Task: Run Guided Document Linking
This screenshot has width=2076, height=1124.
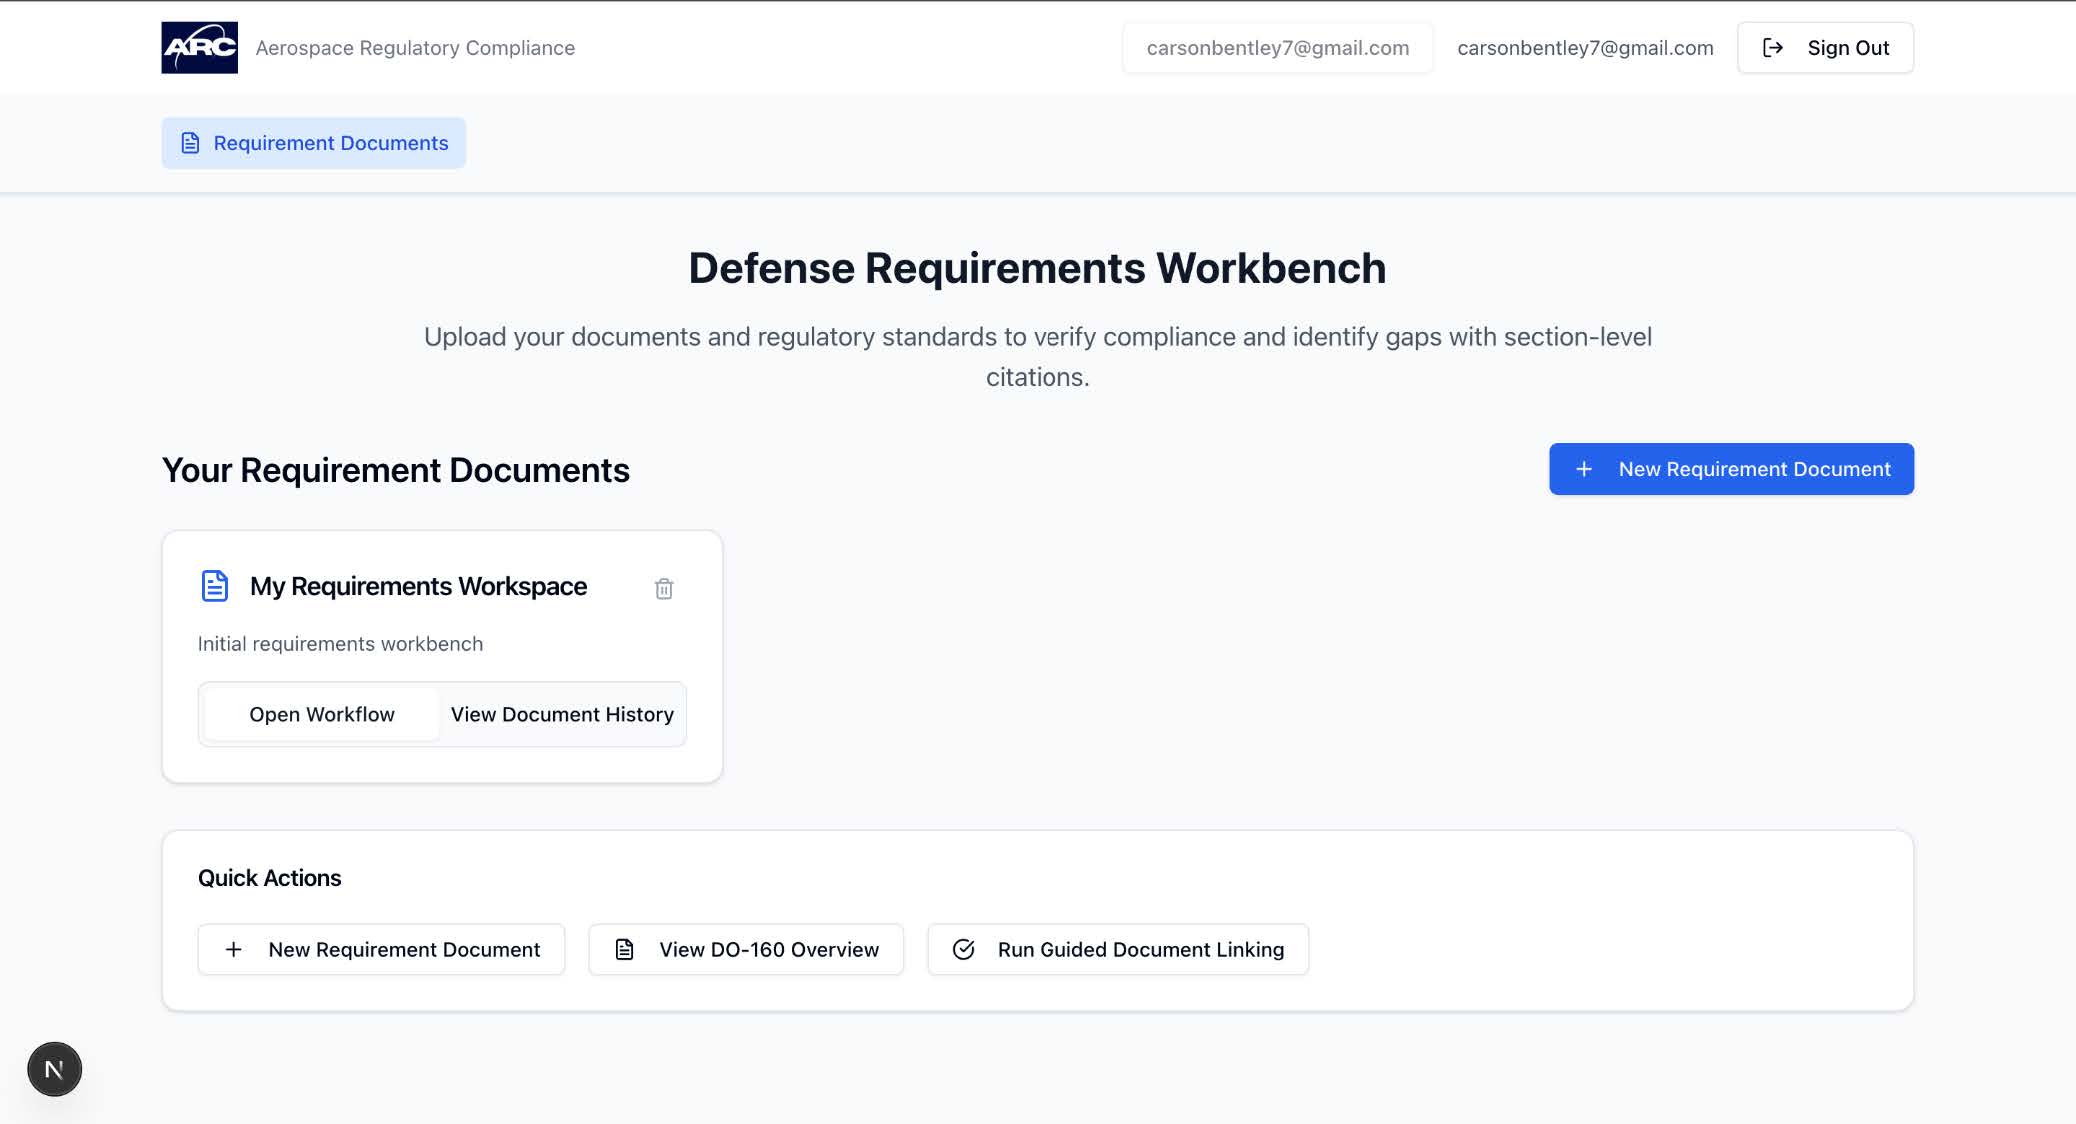Action: [1118, 949]
